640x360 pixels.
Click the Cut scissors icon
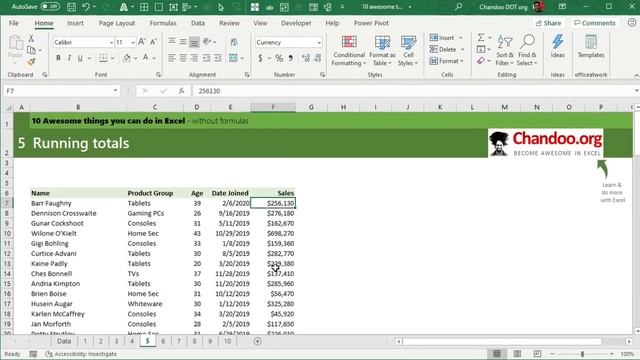click(31, 38)
